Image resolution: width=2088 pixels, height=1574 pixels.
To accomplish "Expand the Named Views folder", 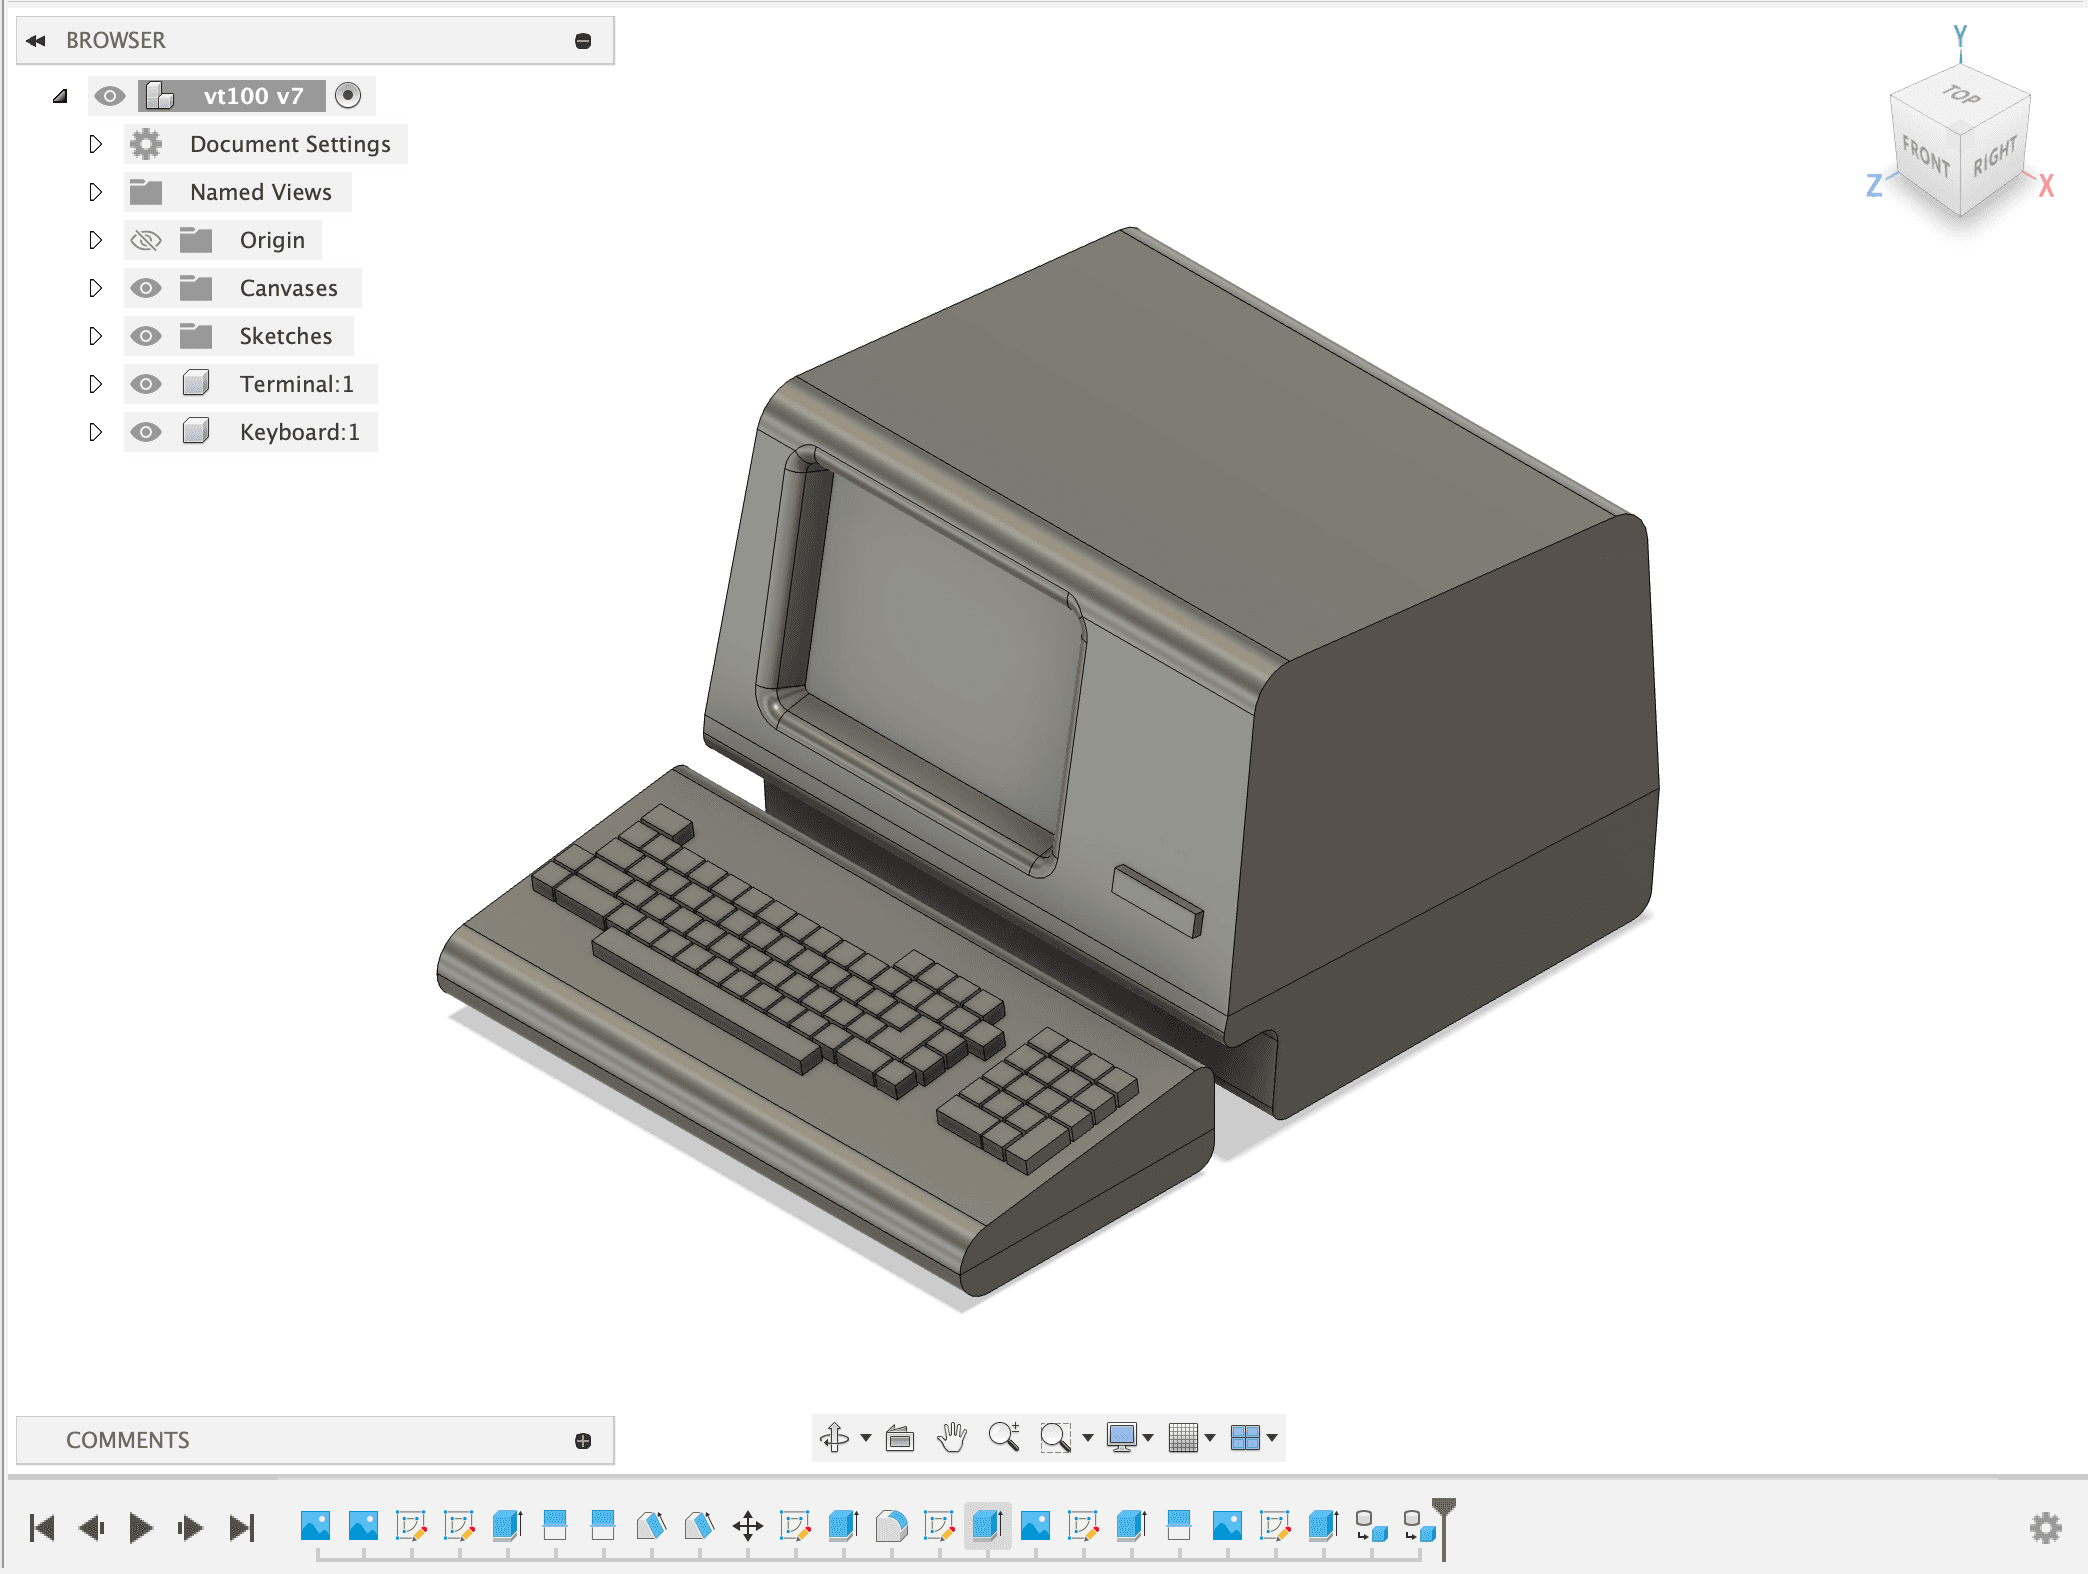I will click(95, 192).
